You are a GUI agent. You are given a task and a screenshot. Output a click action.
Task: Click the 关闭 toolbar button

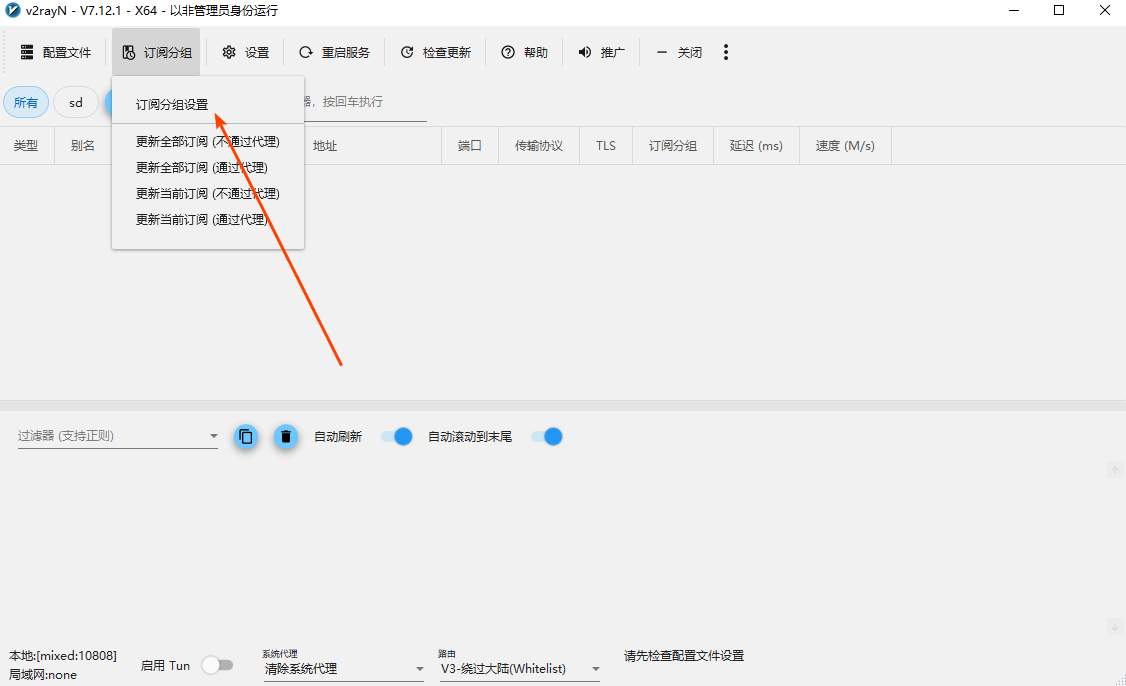coord(679,52)
